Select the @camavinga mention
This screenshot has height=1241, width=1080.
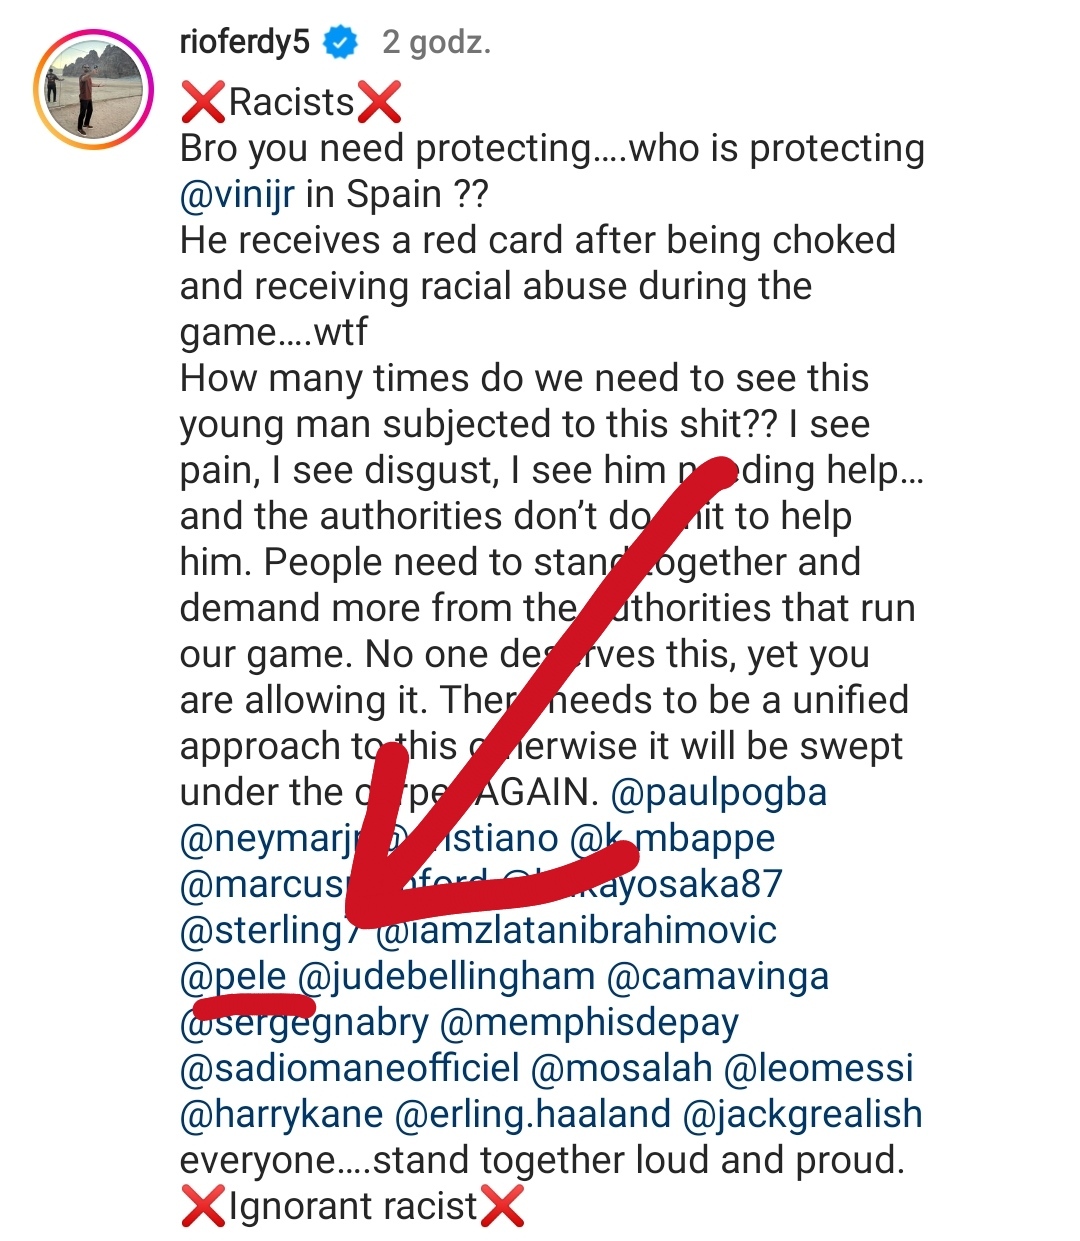pos(717,976)
